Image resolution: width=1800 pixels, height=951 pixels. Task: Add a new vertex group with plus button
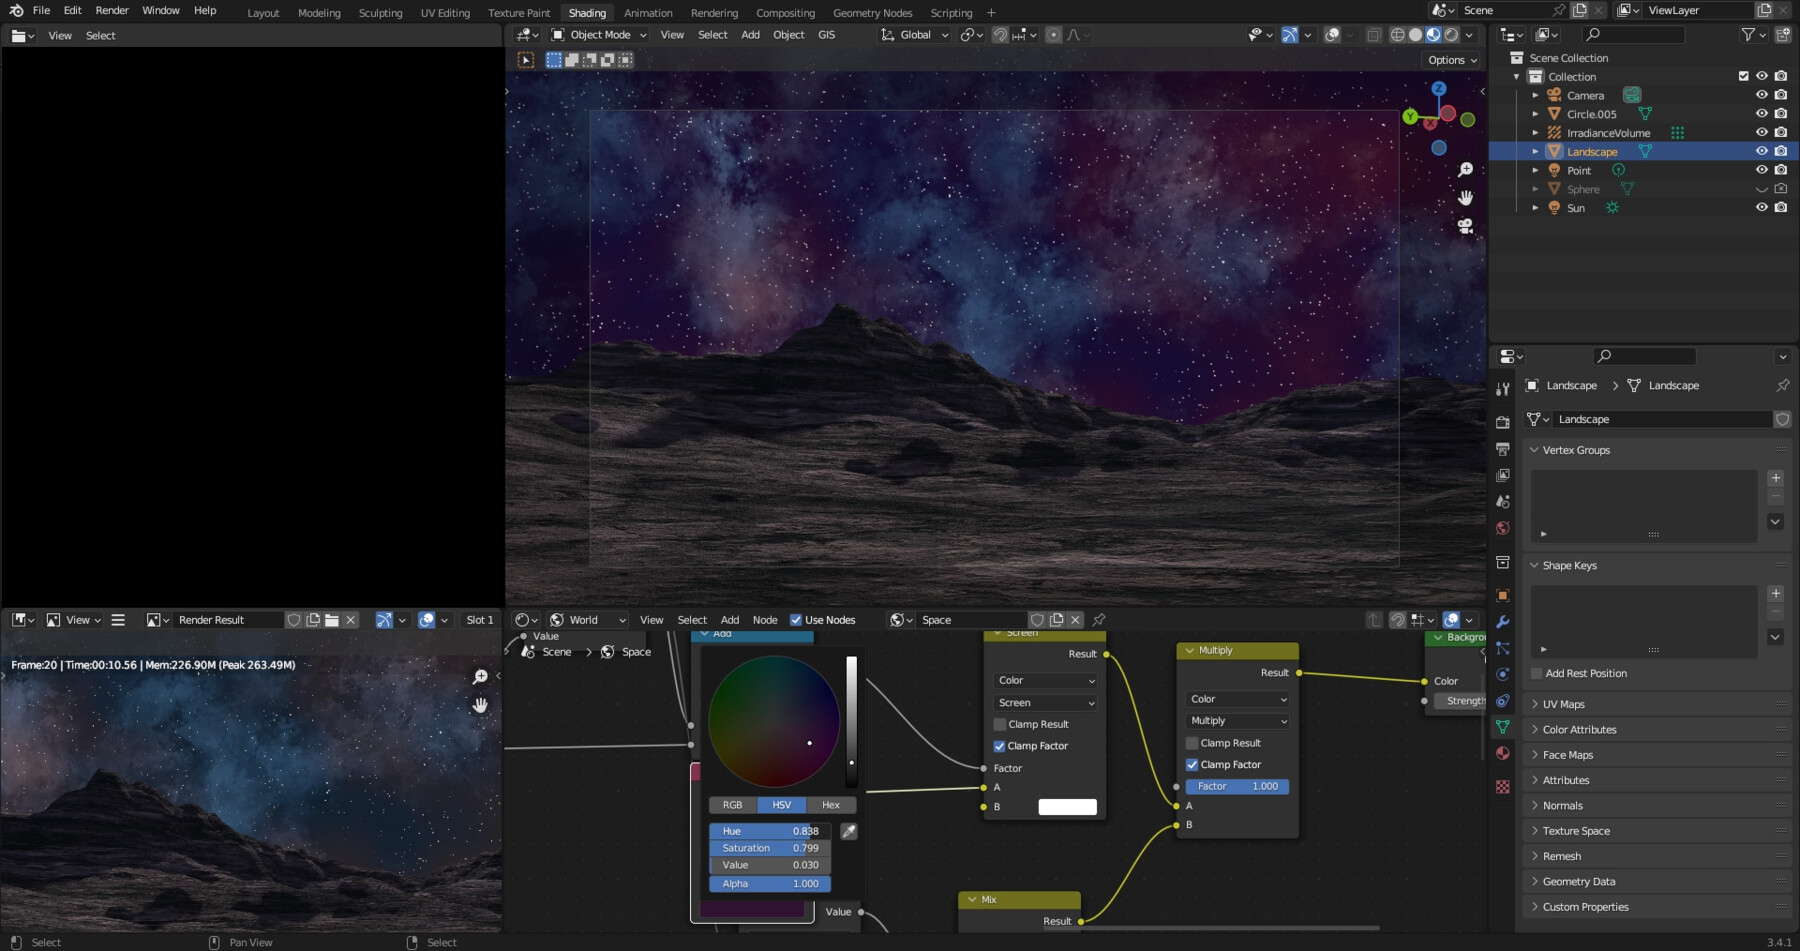(x=1776, y=479)
